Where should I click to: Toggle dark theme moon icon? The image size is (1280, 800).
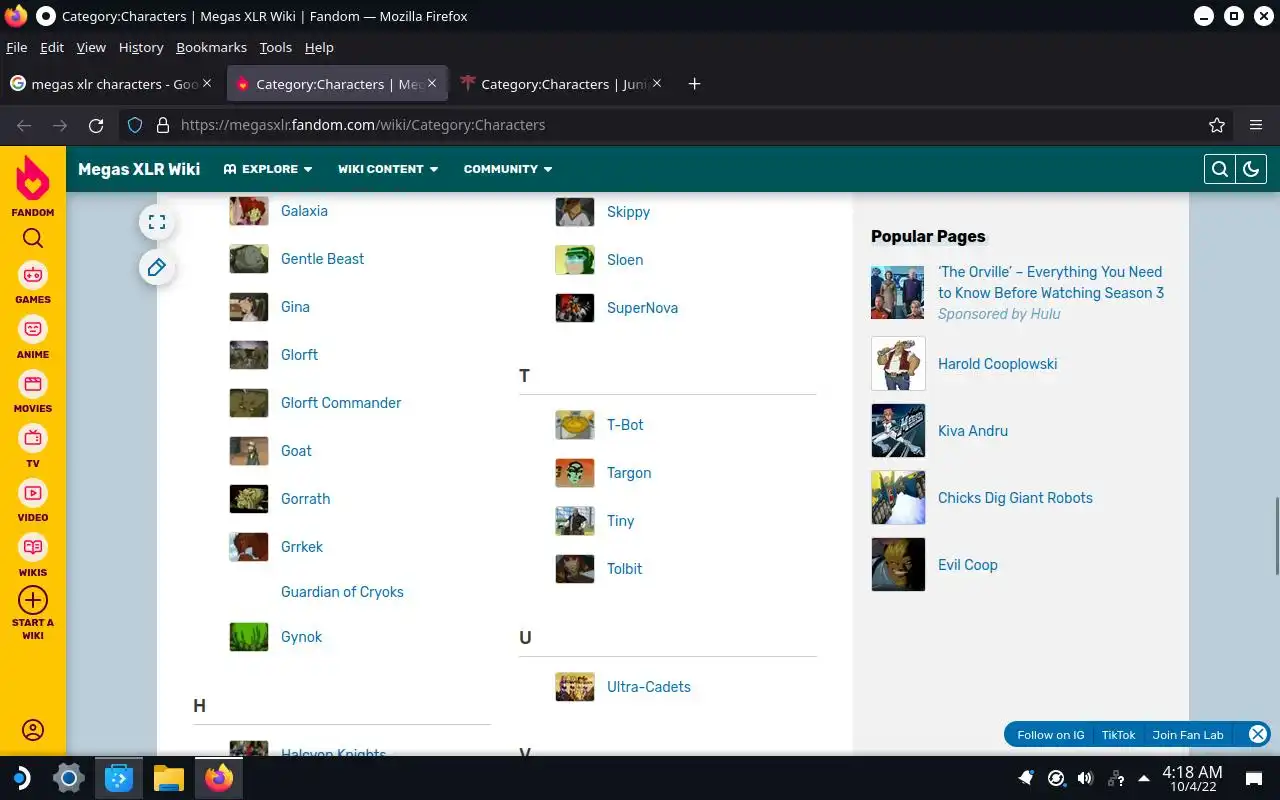1251,169
